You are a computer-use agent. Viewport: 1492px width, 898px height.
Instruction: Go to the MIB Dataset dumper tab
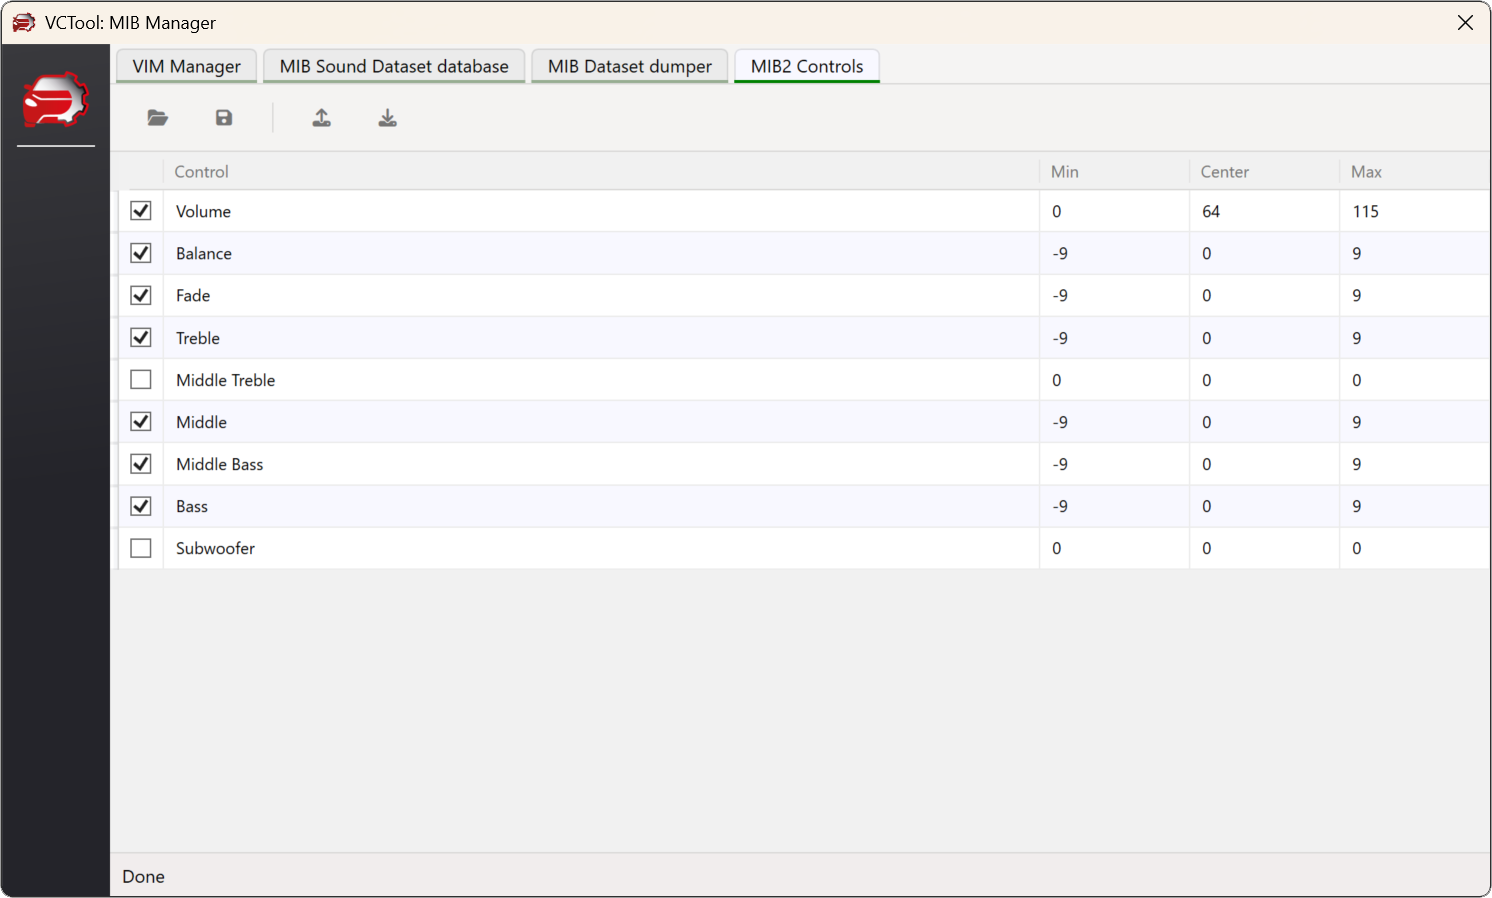click(x=630, y=66)
